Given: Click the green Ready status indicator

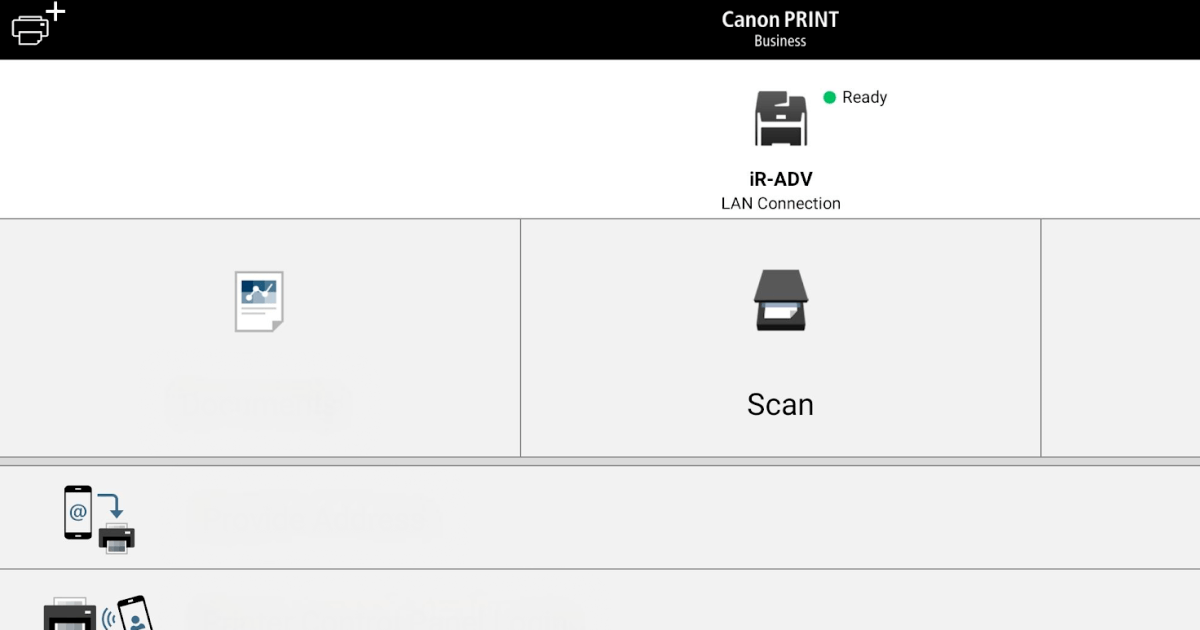Looking at the screenshot, I should click(830, 97).
